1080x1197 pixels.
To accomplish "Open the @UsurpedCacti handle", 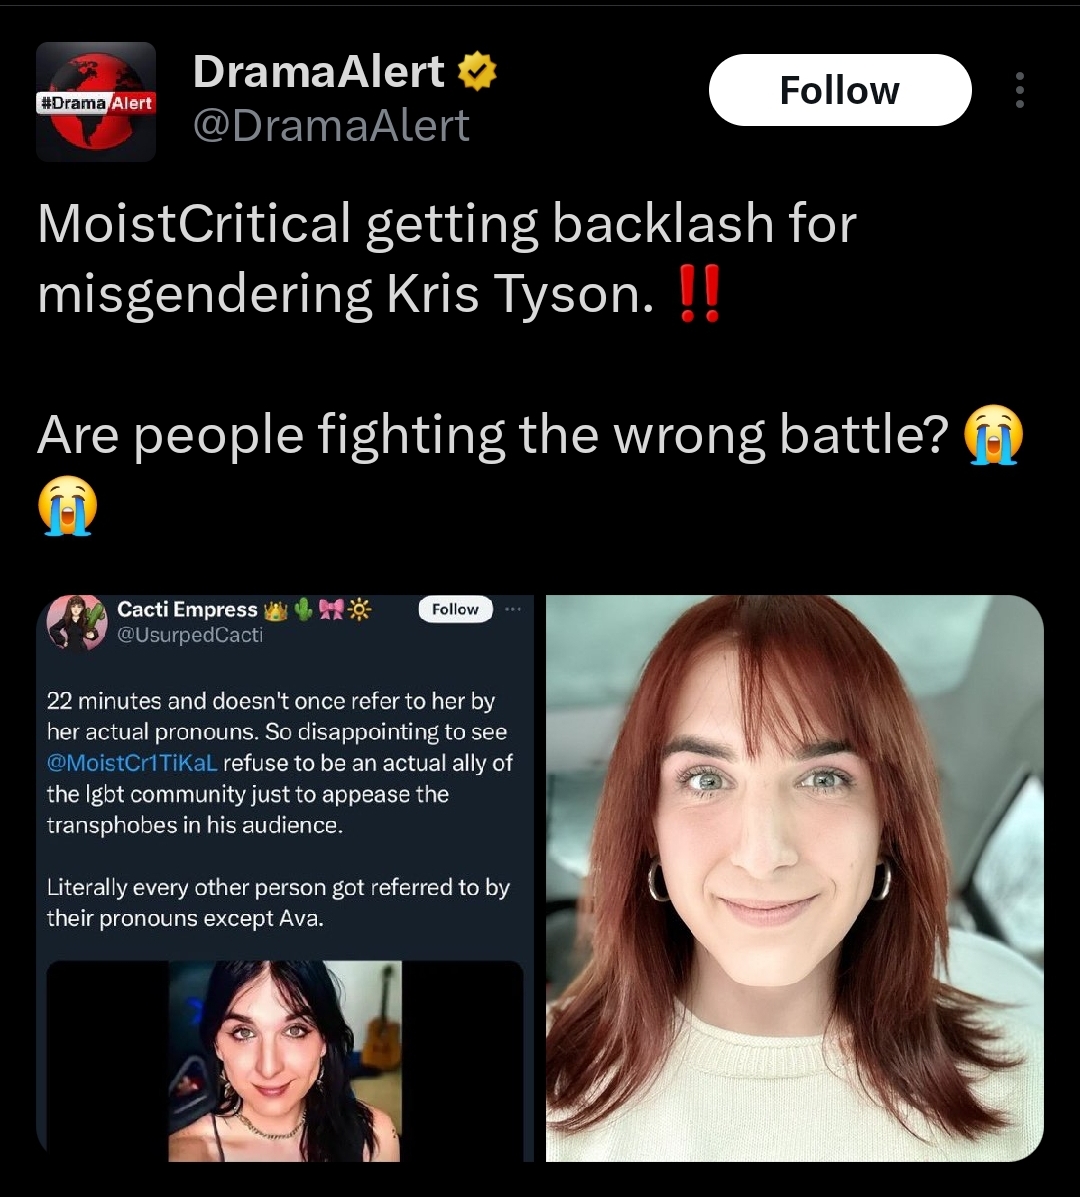I will point(190,634).
